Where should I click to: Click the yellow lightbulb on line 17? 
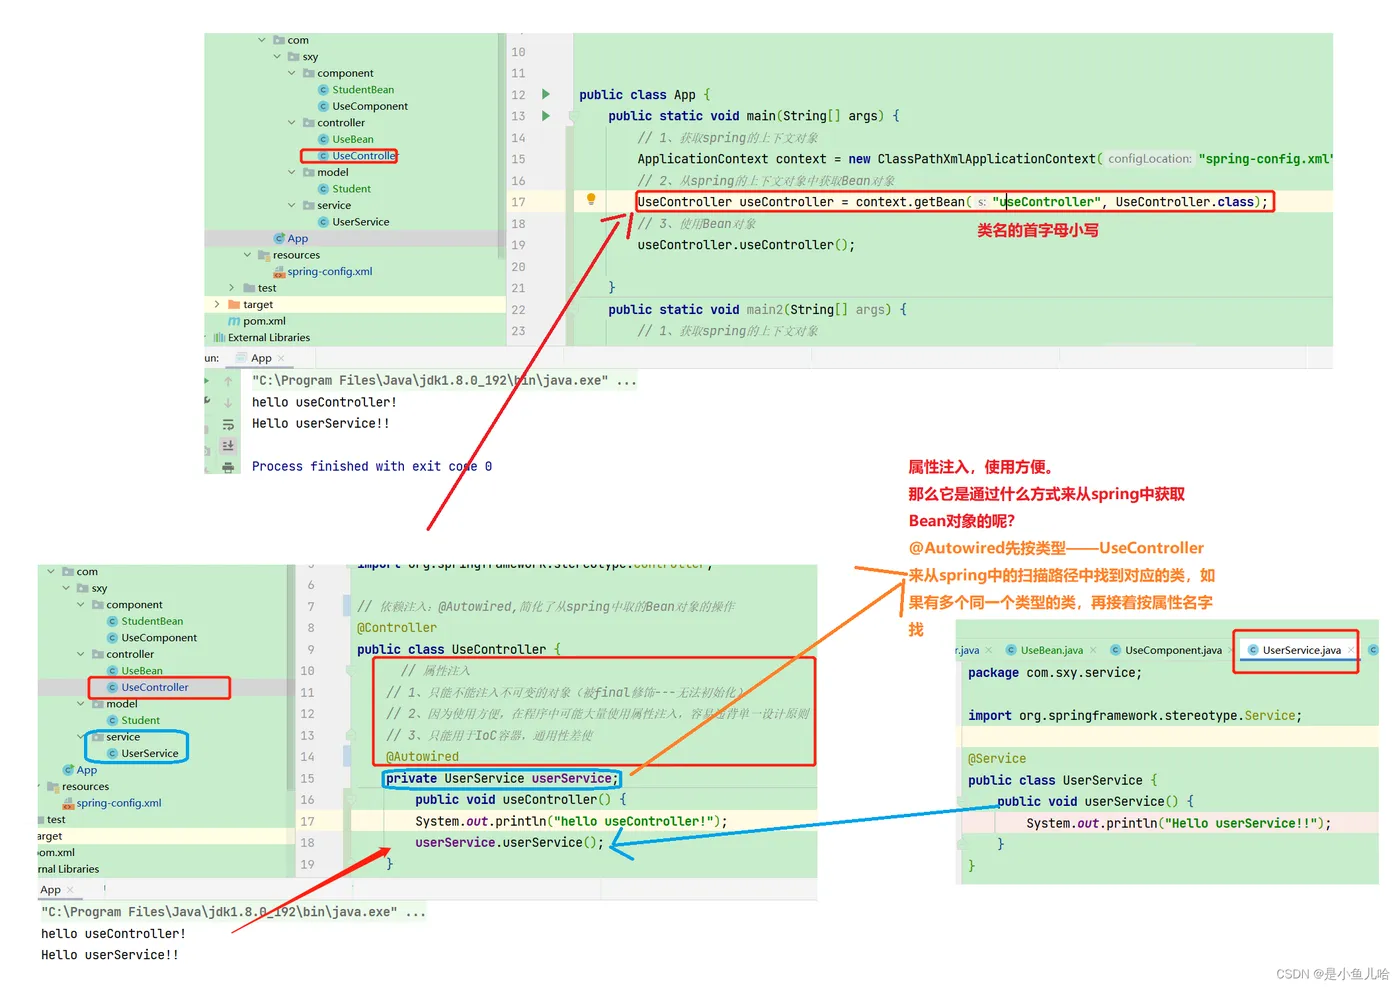(591, 200)
